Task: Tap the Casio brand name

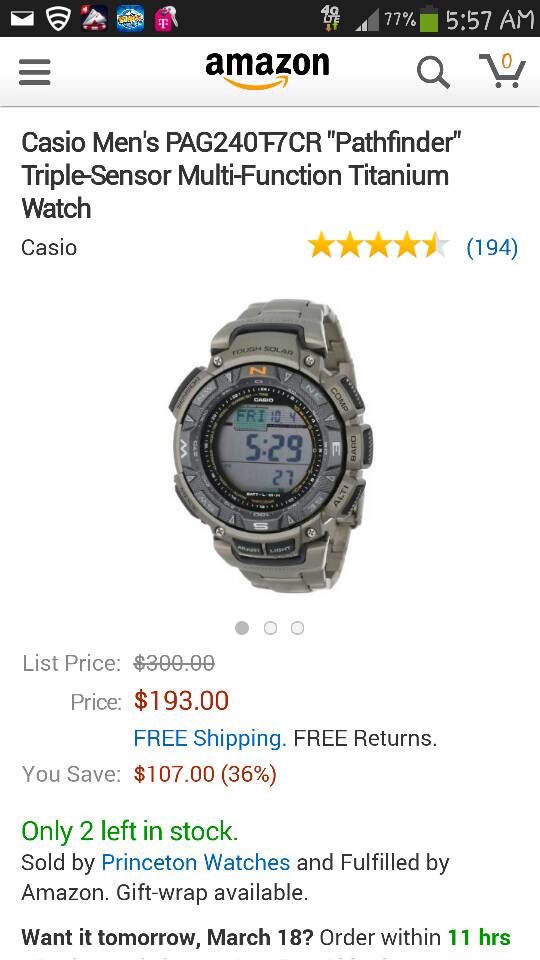Action: pyautogui.click(x=49, y=247)
